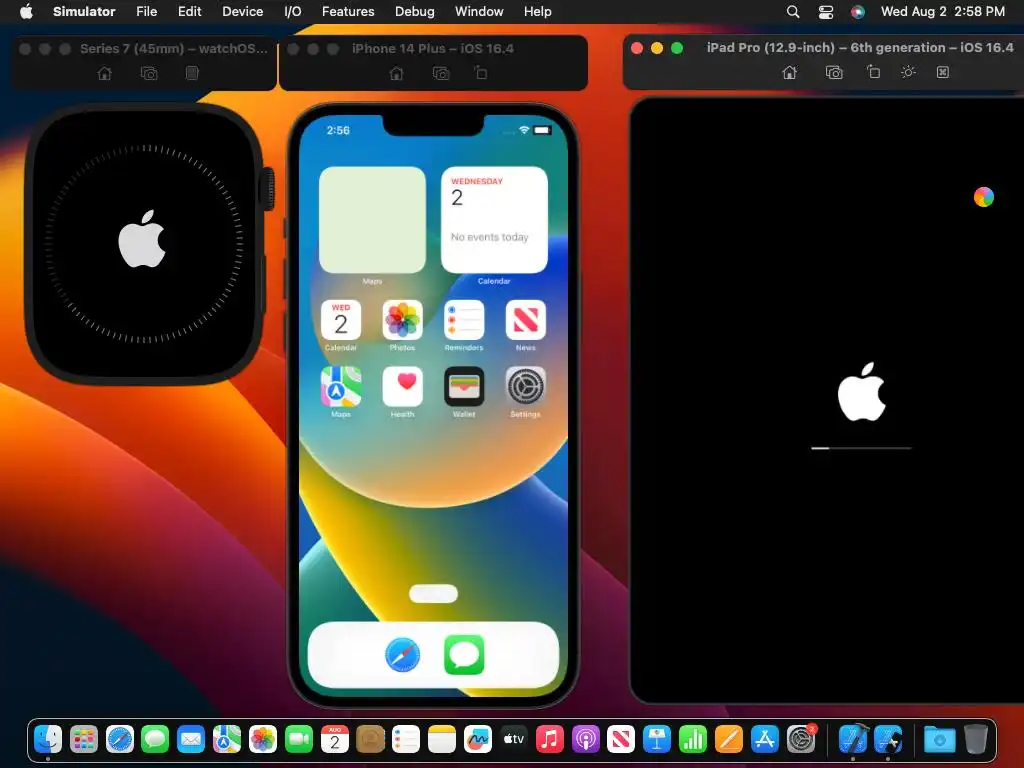Viewport: 1024px width, 768px height.
Task: Open Photos app on the iPhone home screen
Action: tap(402, 320)
